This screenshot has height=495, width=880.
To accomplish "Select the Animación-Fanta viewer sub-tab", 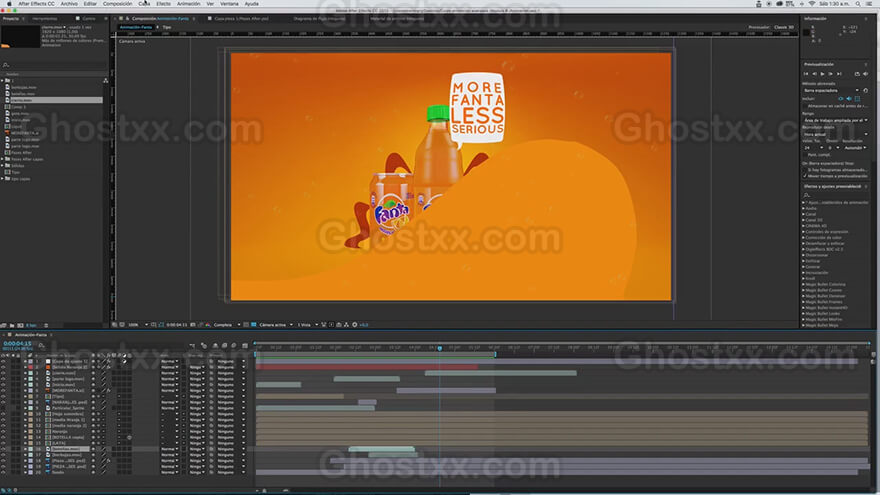I will point(136,27).
